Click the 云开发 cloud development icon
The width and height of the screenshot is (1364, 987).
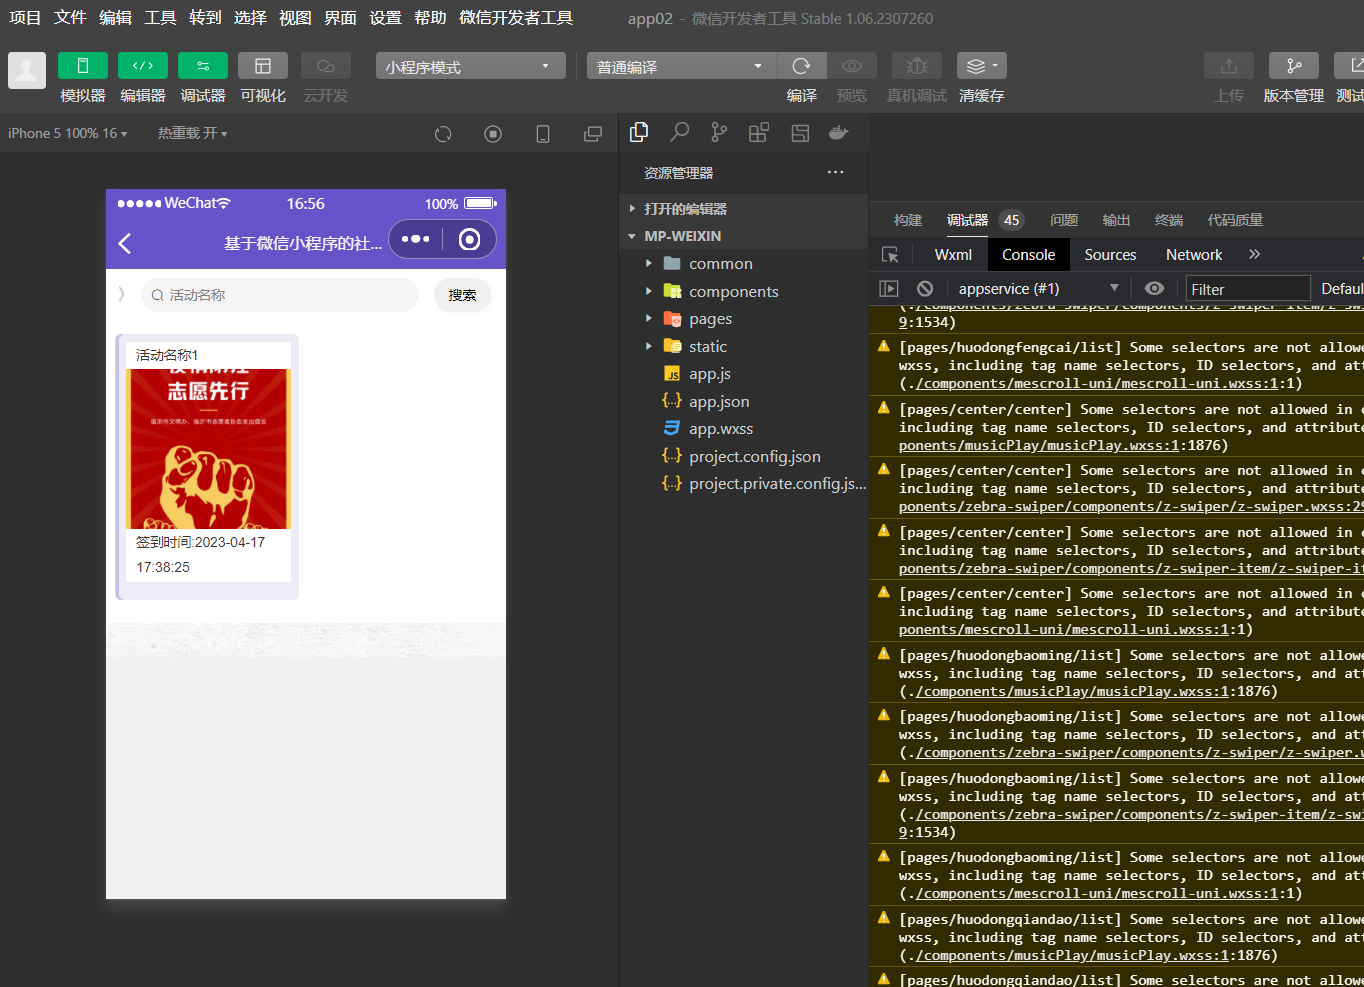(326, 66)
